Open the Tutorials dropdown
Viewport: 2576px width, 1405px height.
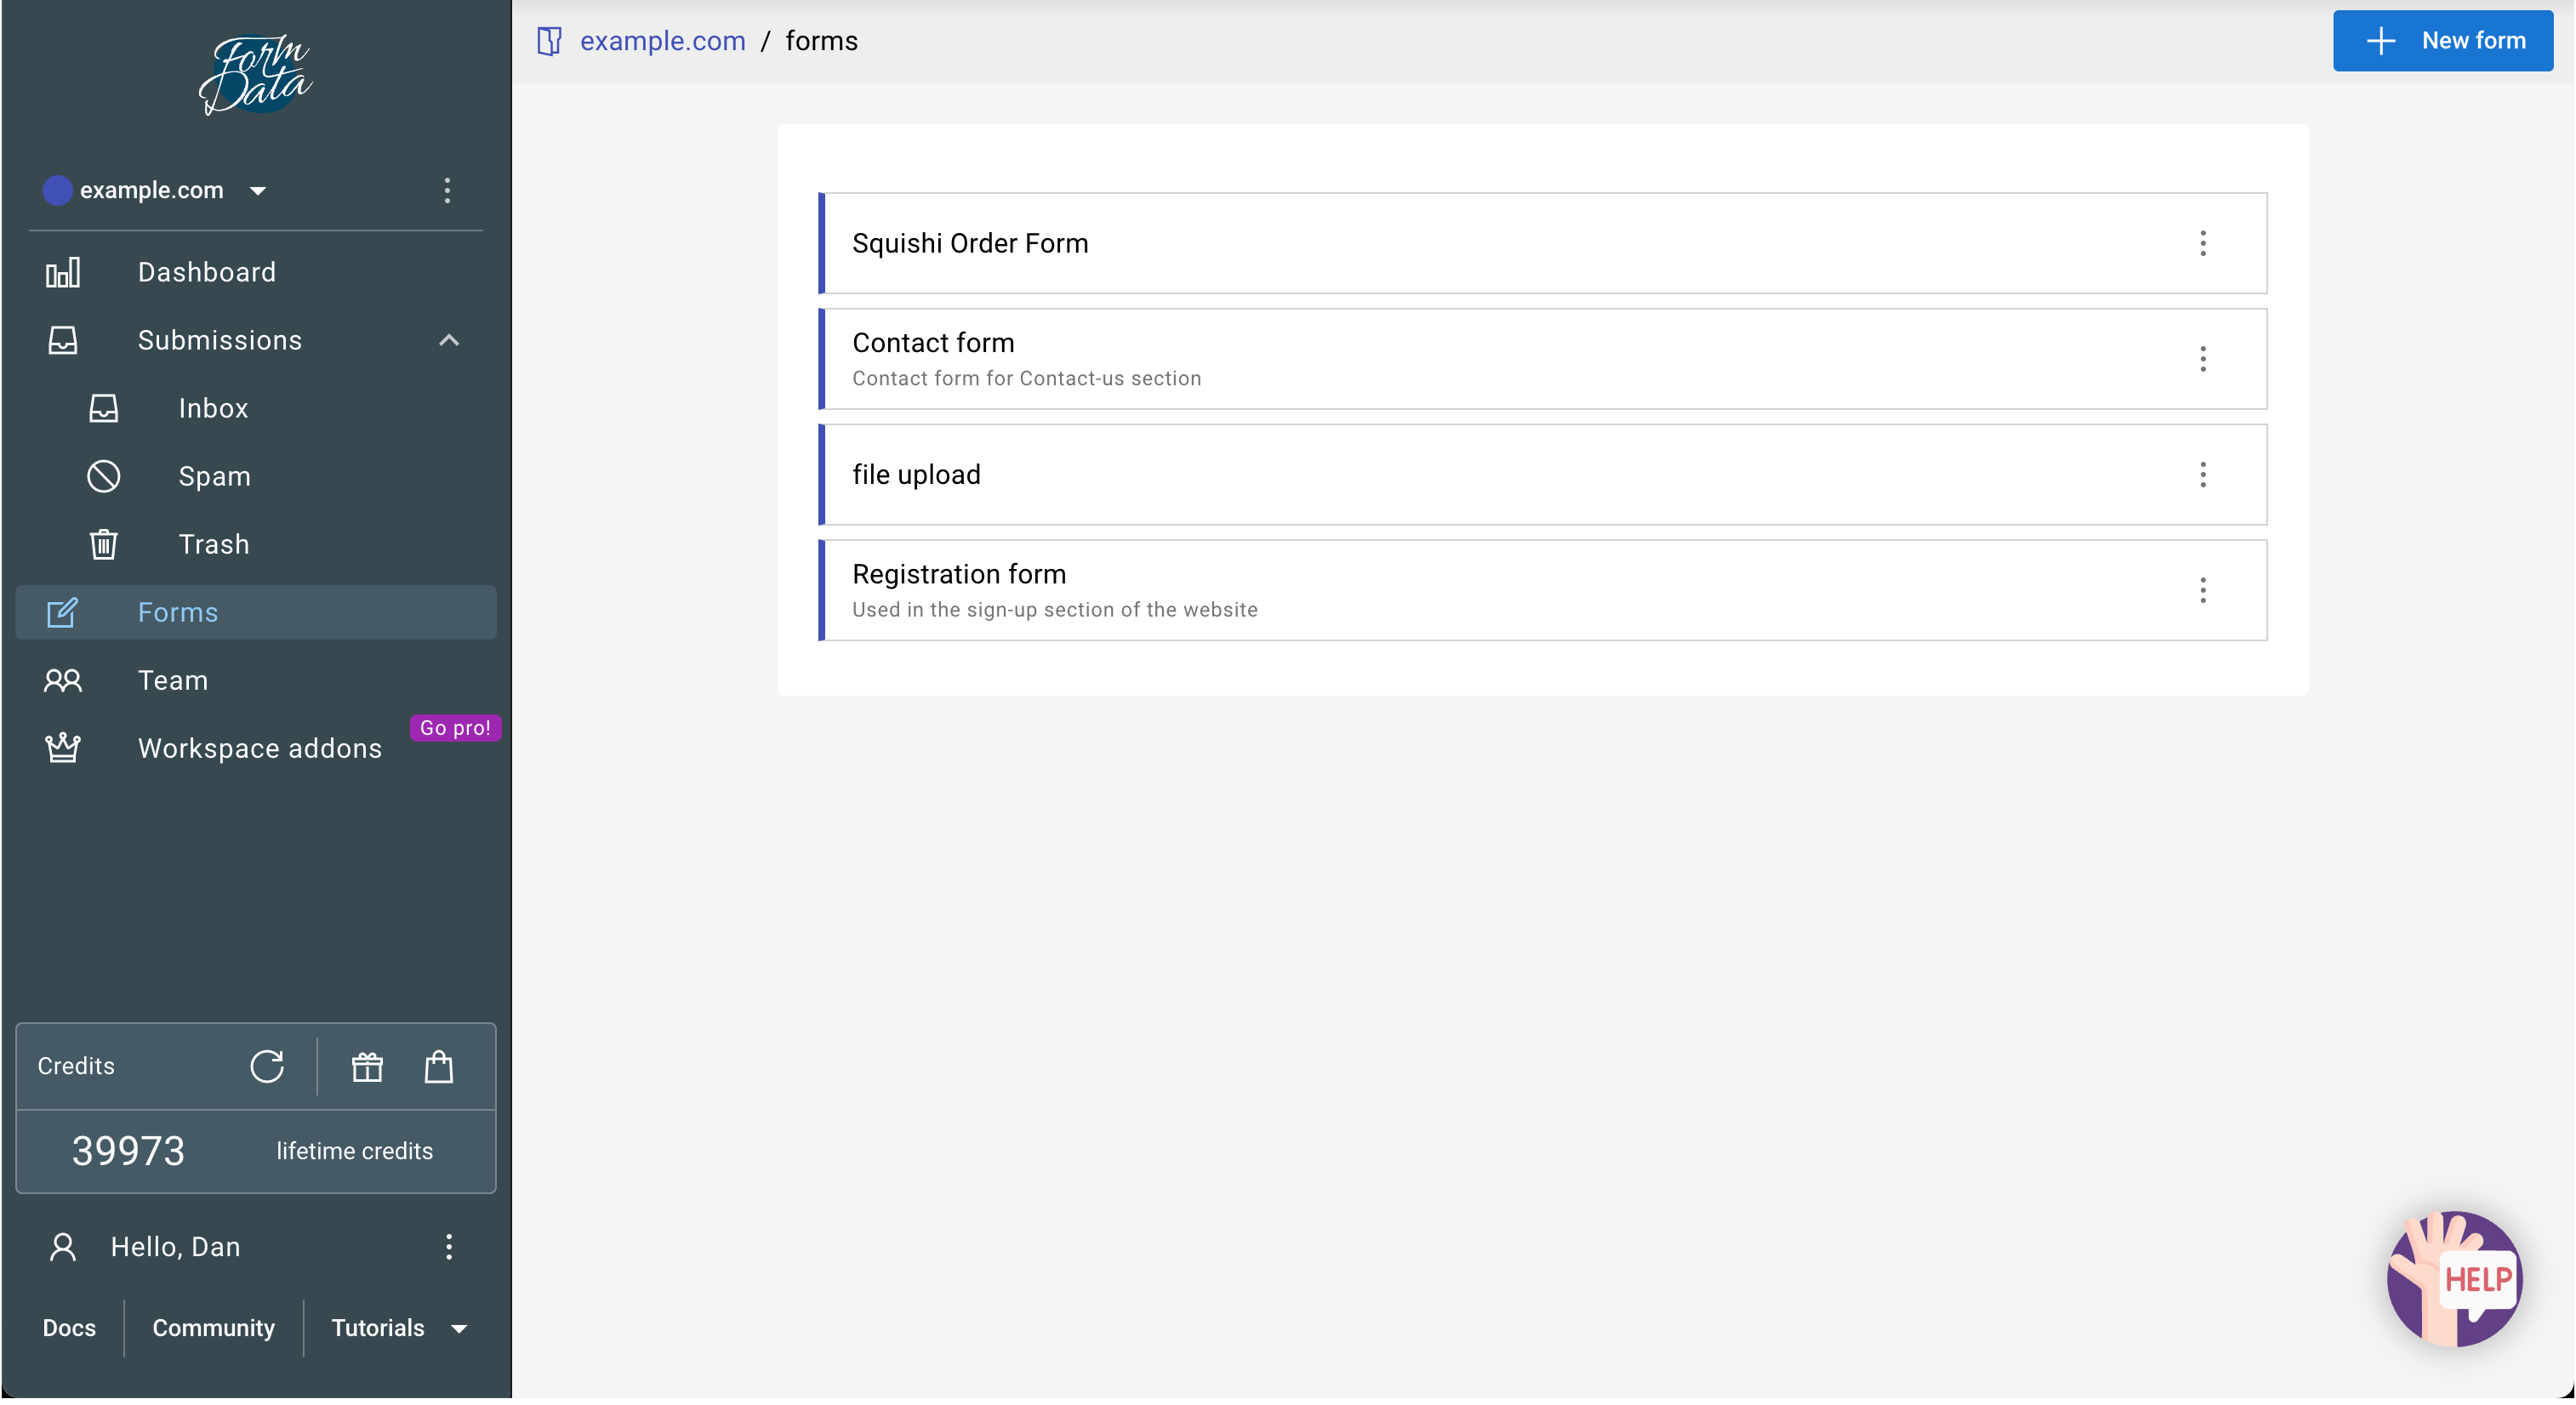398,1328
